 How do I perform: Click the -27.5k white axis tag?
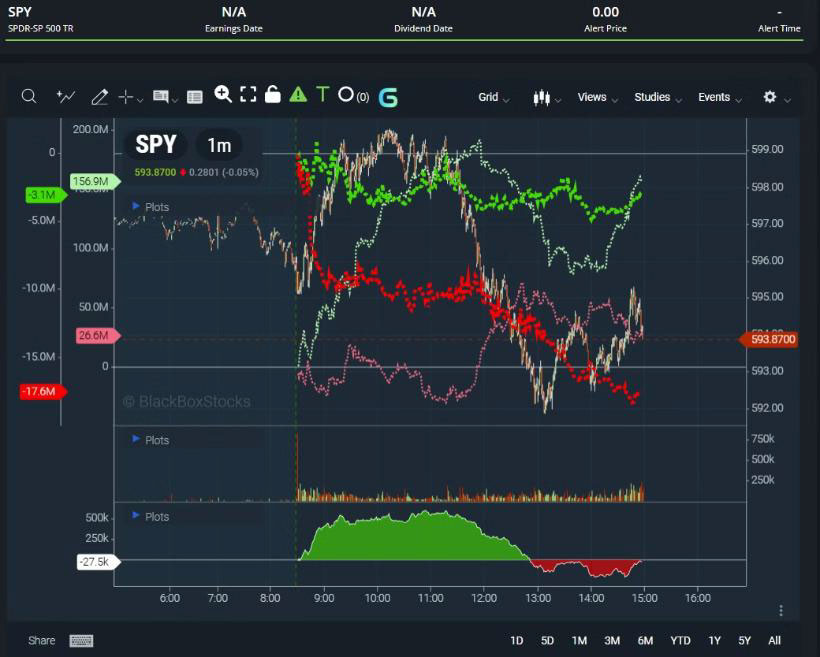pos(98,562)
